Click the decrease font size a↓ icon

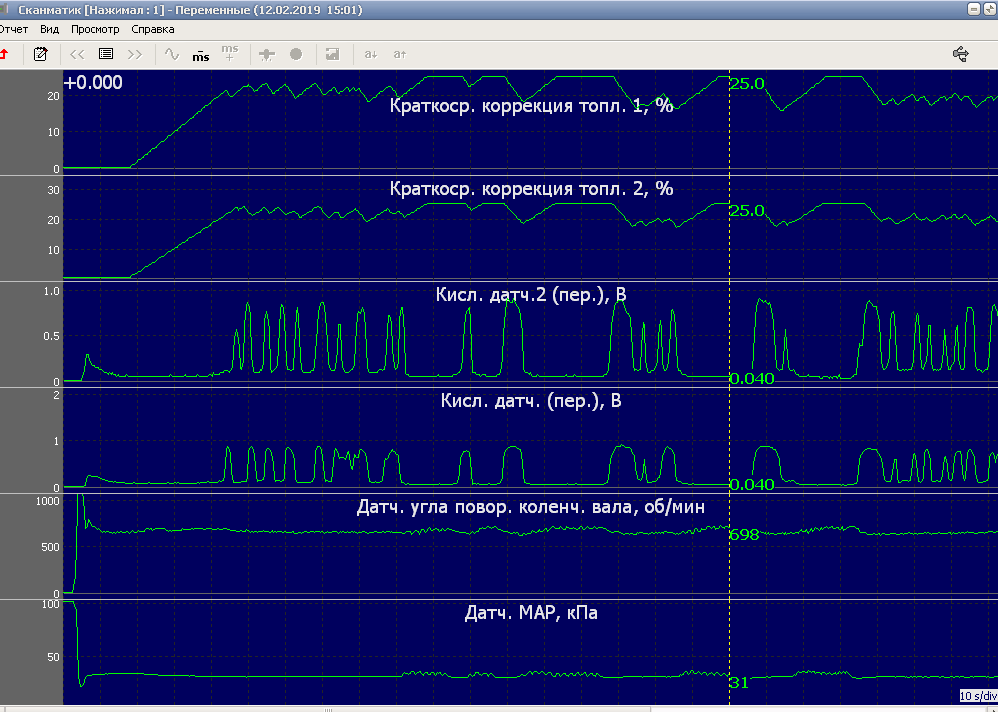tap(370, 54)
